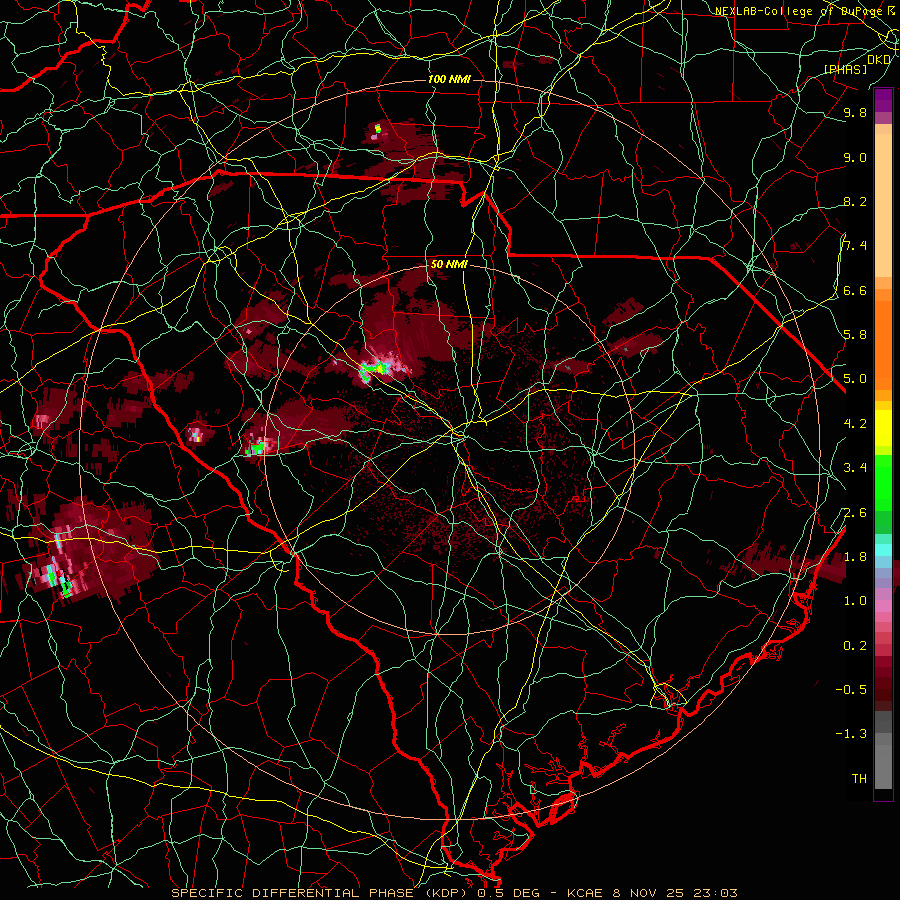The width and height of the screenshot is (900, 900).
Task: Click the 6.6 value on the color scale
Action: 855,290
